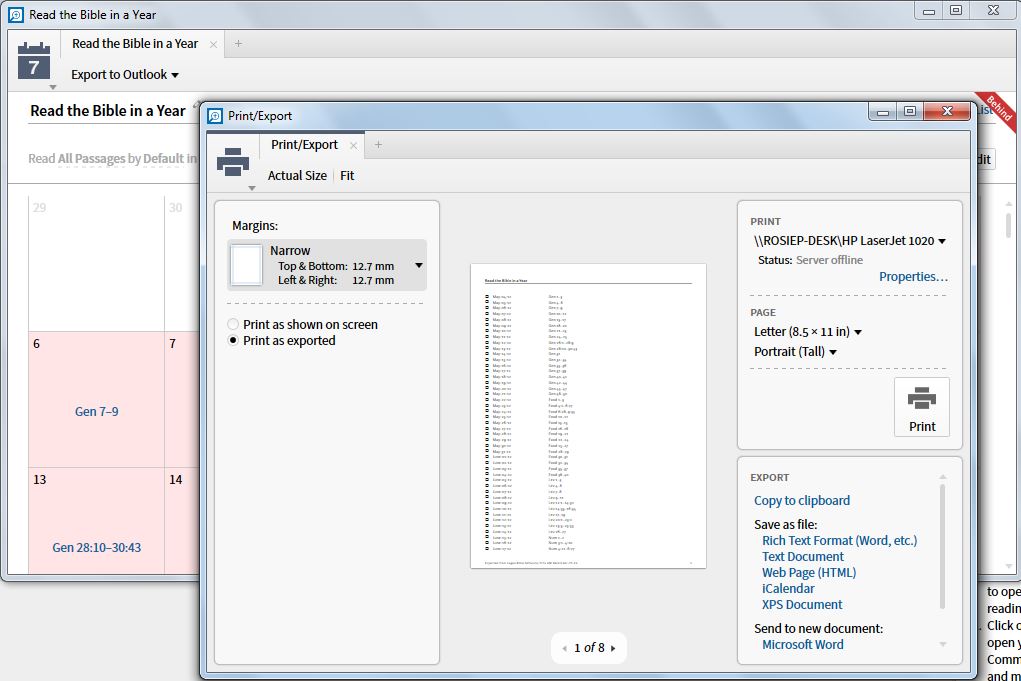1021x681 pixels.
Task: Add a new tab in reading plan window
Action: pyautogui.click(x=238, y=44)
